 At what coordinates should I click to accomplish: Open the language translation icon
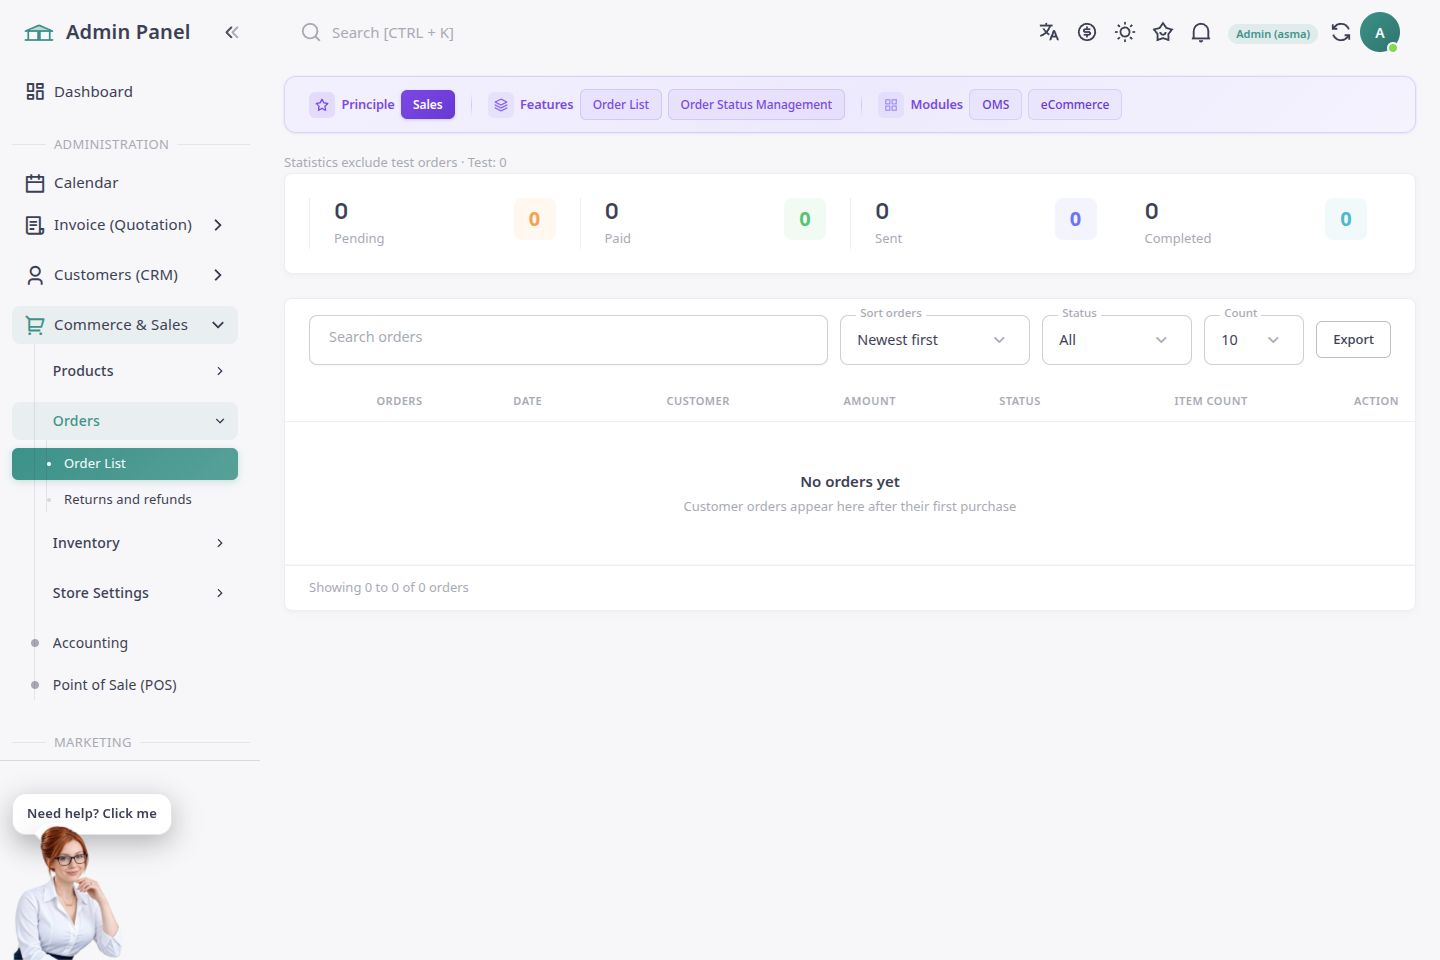1049,32
